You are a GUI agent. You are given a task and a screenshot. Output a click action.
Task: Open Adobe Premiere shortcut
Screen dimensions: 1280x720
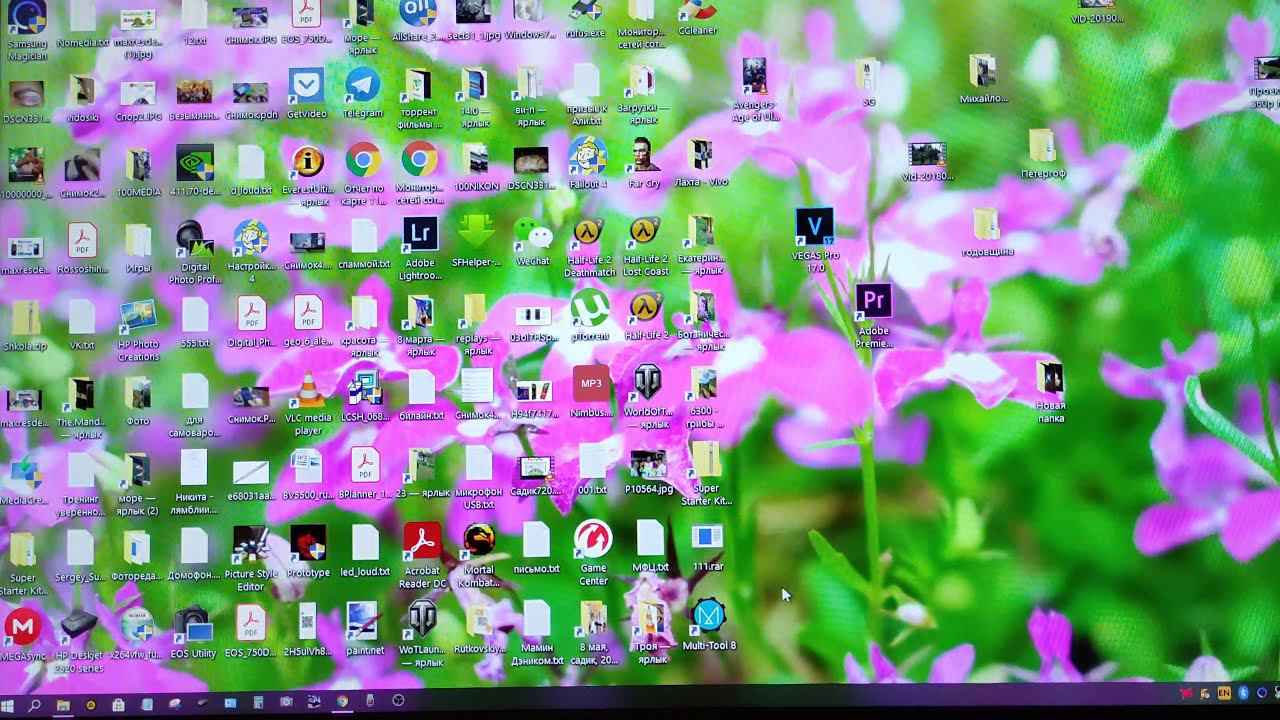point(874,300)
